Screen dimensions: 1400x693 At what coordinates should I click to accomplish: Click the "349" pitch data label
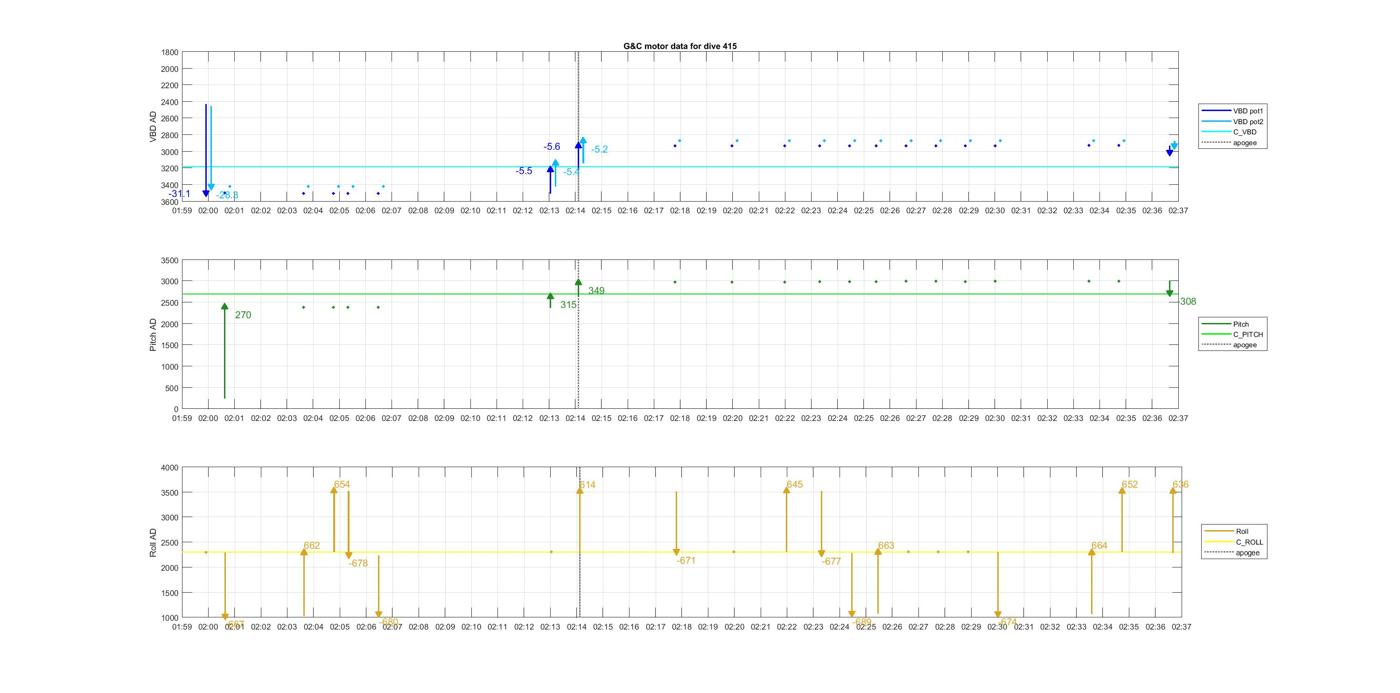596,291
